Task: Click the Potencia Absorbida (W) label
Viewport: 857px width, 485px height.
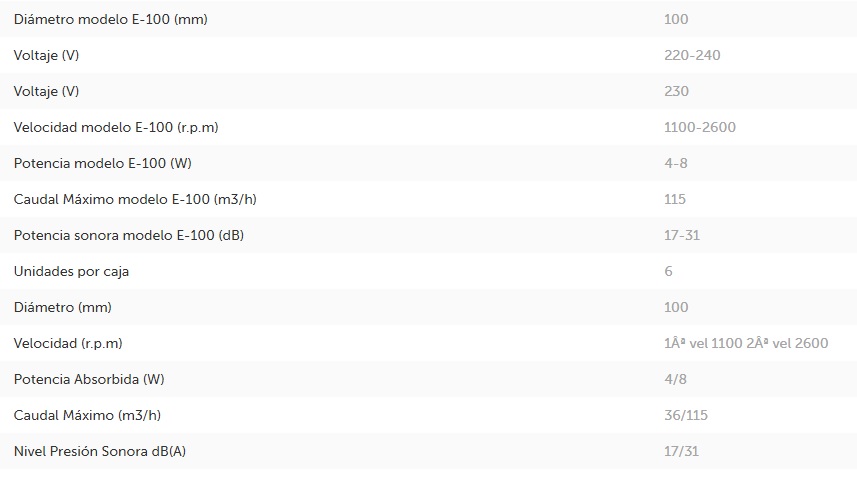Action: point(89,379)
